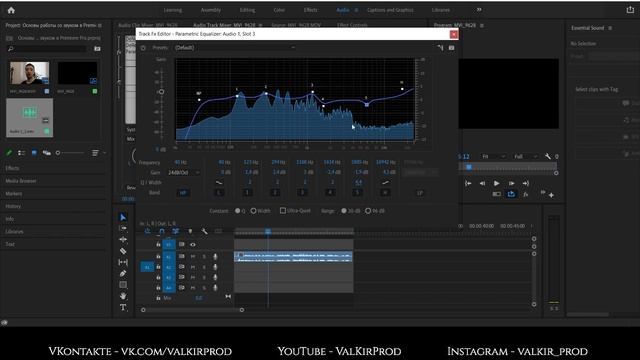Select Constant Width radio button

253,211
